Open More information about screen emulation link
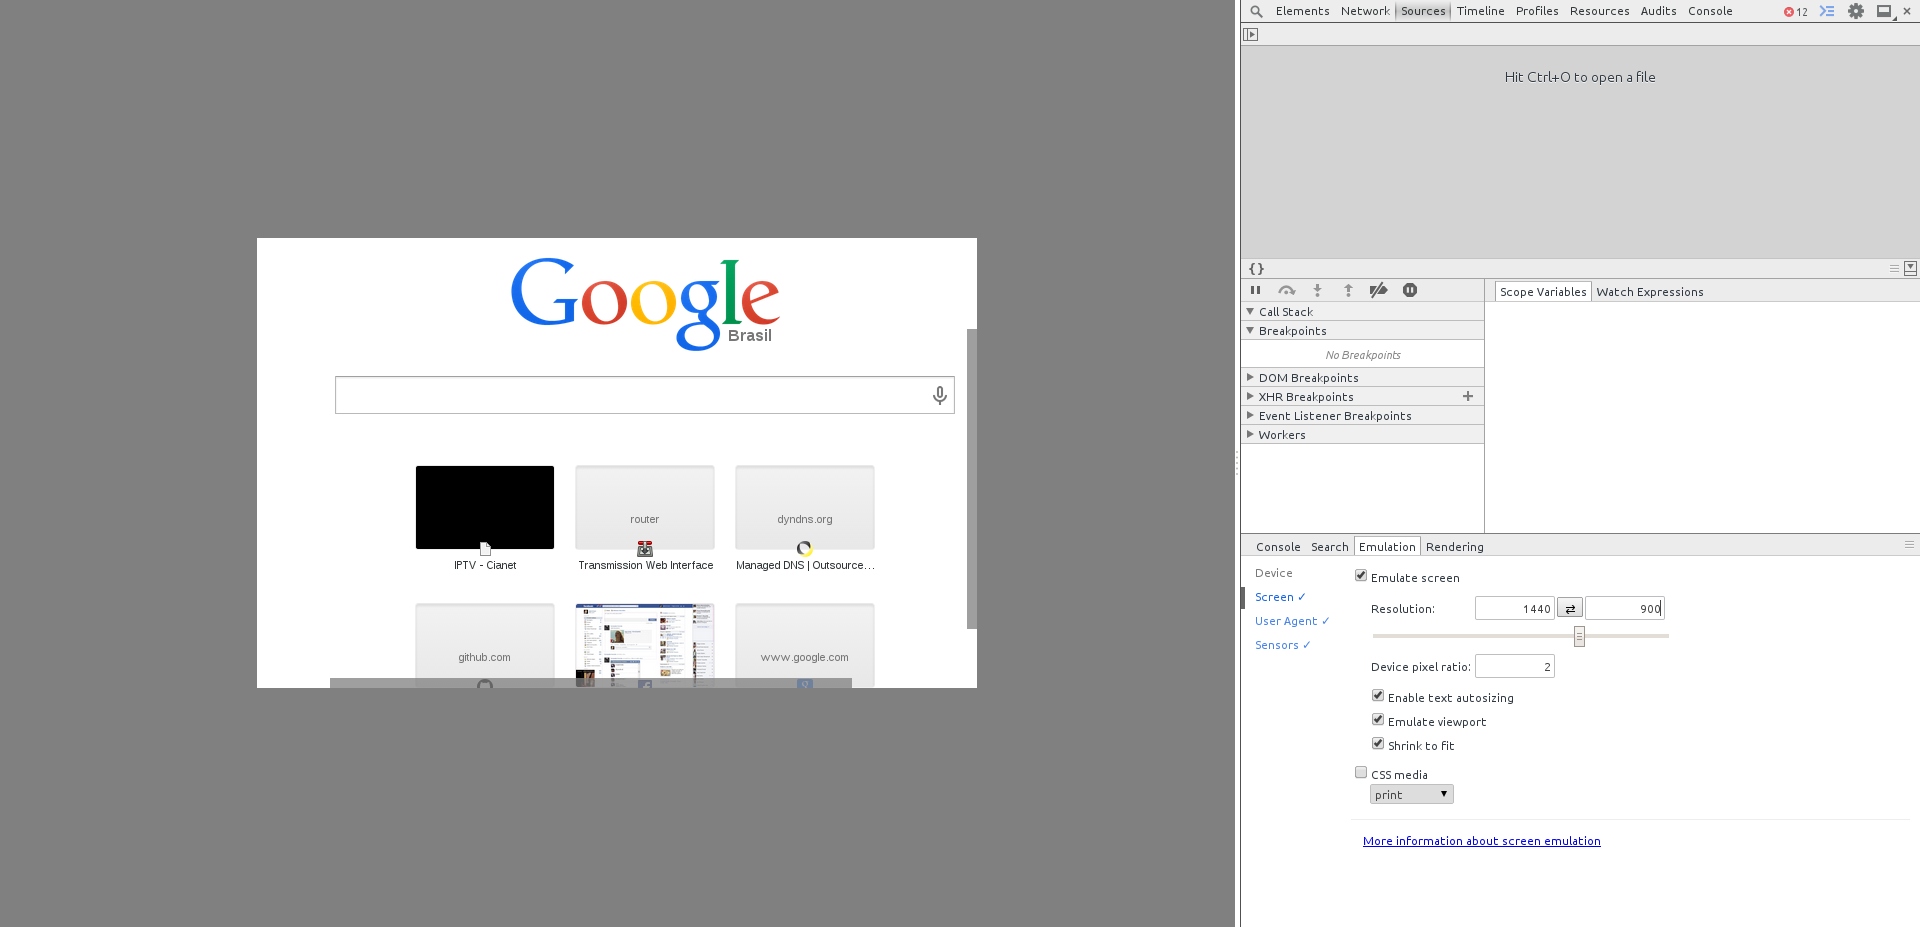Image resolution: width=1920 pixels, height=927 pixels. tap(1481, 841)
